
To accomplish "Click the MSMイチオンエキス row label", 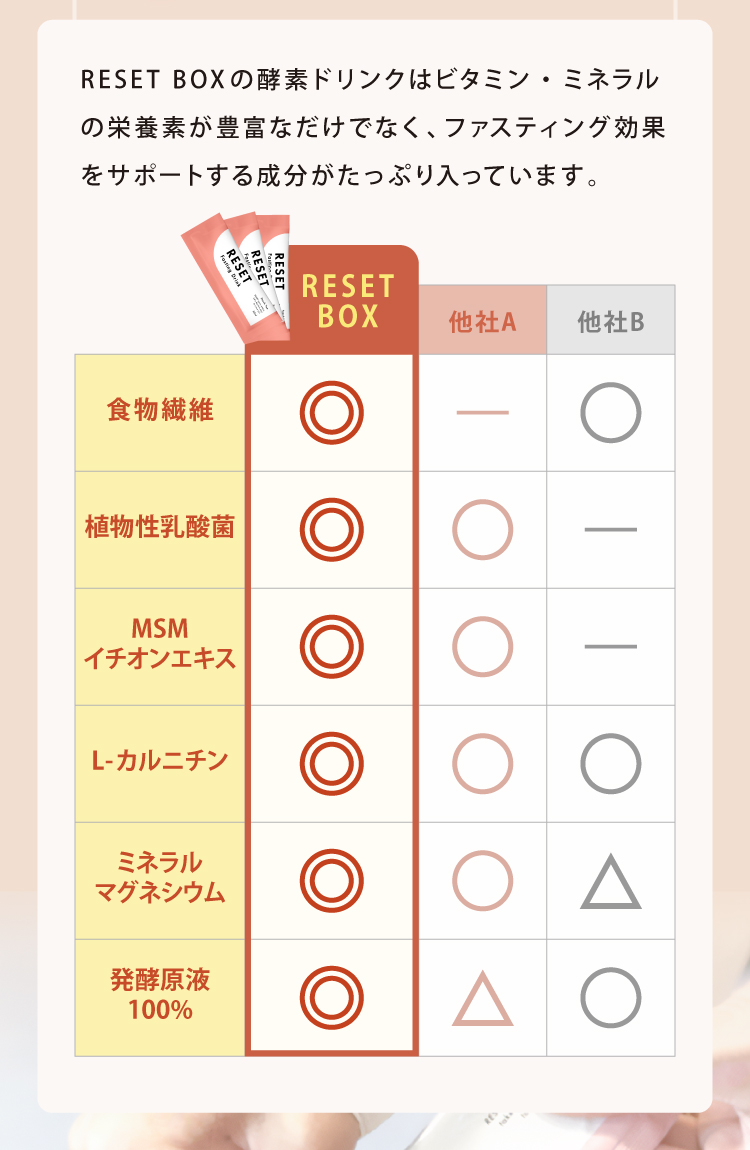I will 160,644.
